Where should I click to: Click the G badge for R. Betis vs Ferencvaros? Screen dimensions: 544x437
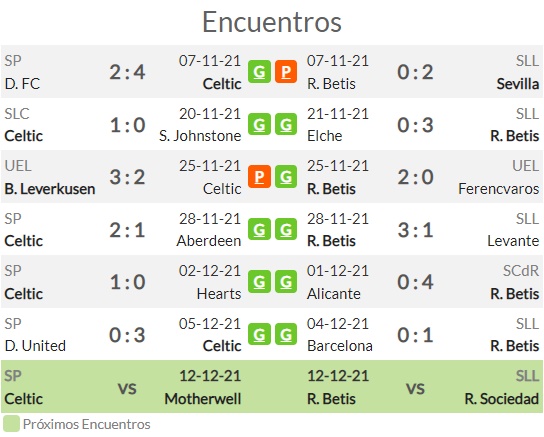[x=286, y=177]
